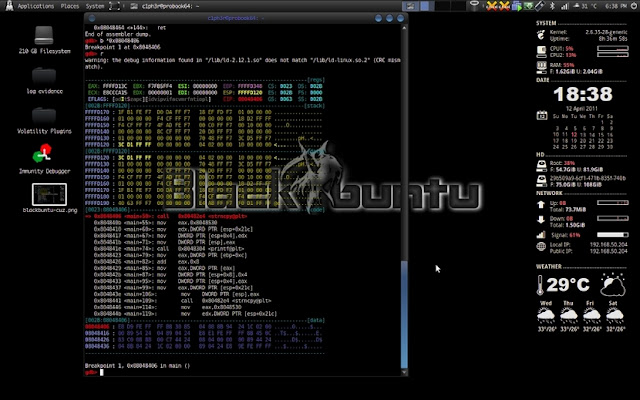The width and height of the screenshot is (640, 400).
Task: Select the Volatility Plugins folder
Action: [44, 120]
